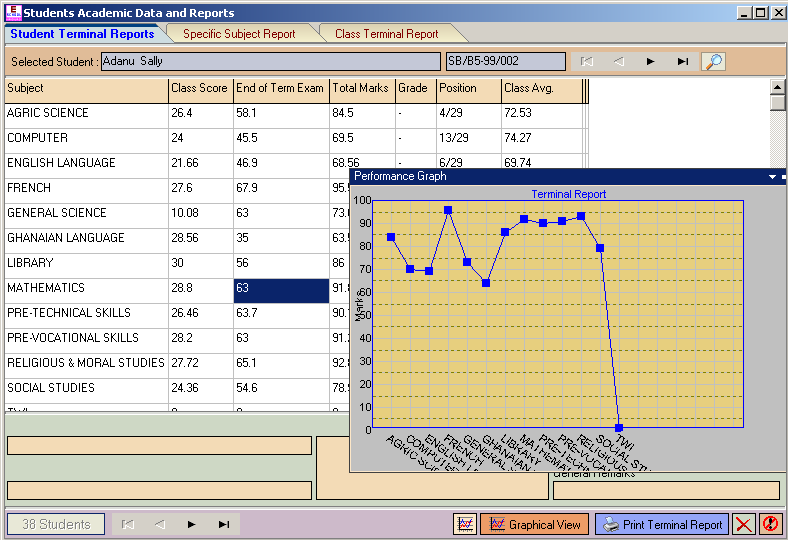This screenshot has width=788, height=540.
Task: Click the small chart icon button
Action: pos(465,524)
